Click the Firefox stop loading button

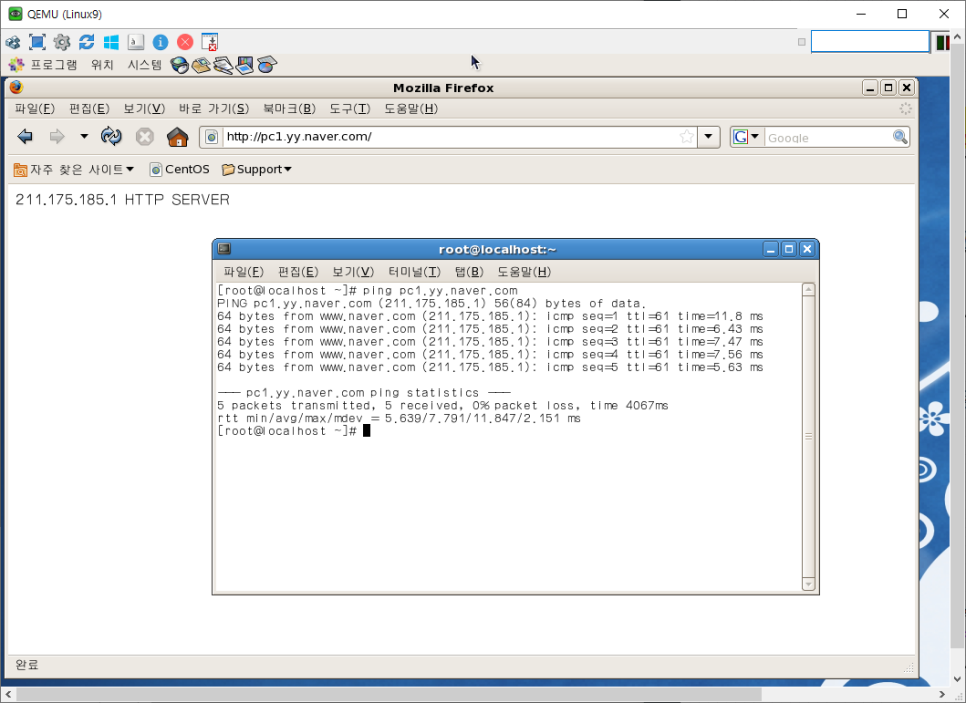[145, 136]
